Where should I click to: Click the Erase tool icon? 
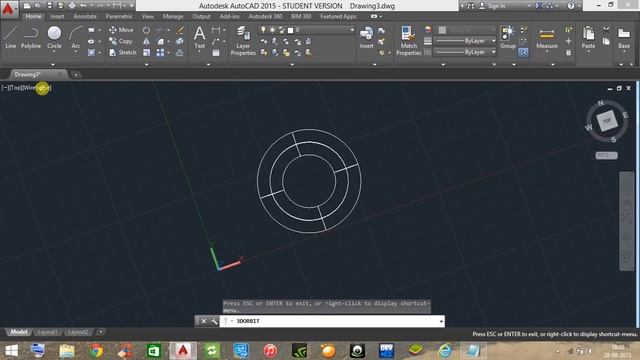[180, 30]
